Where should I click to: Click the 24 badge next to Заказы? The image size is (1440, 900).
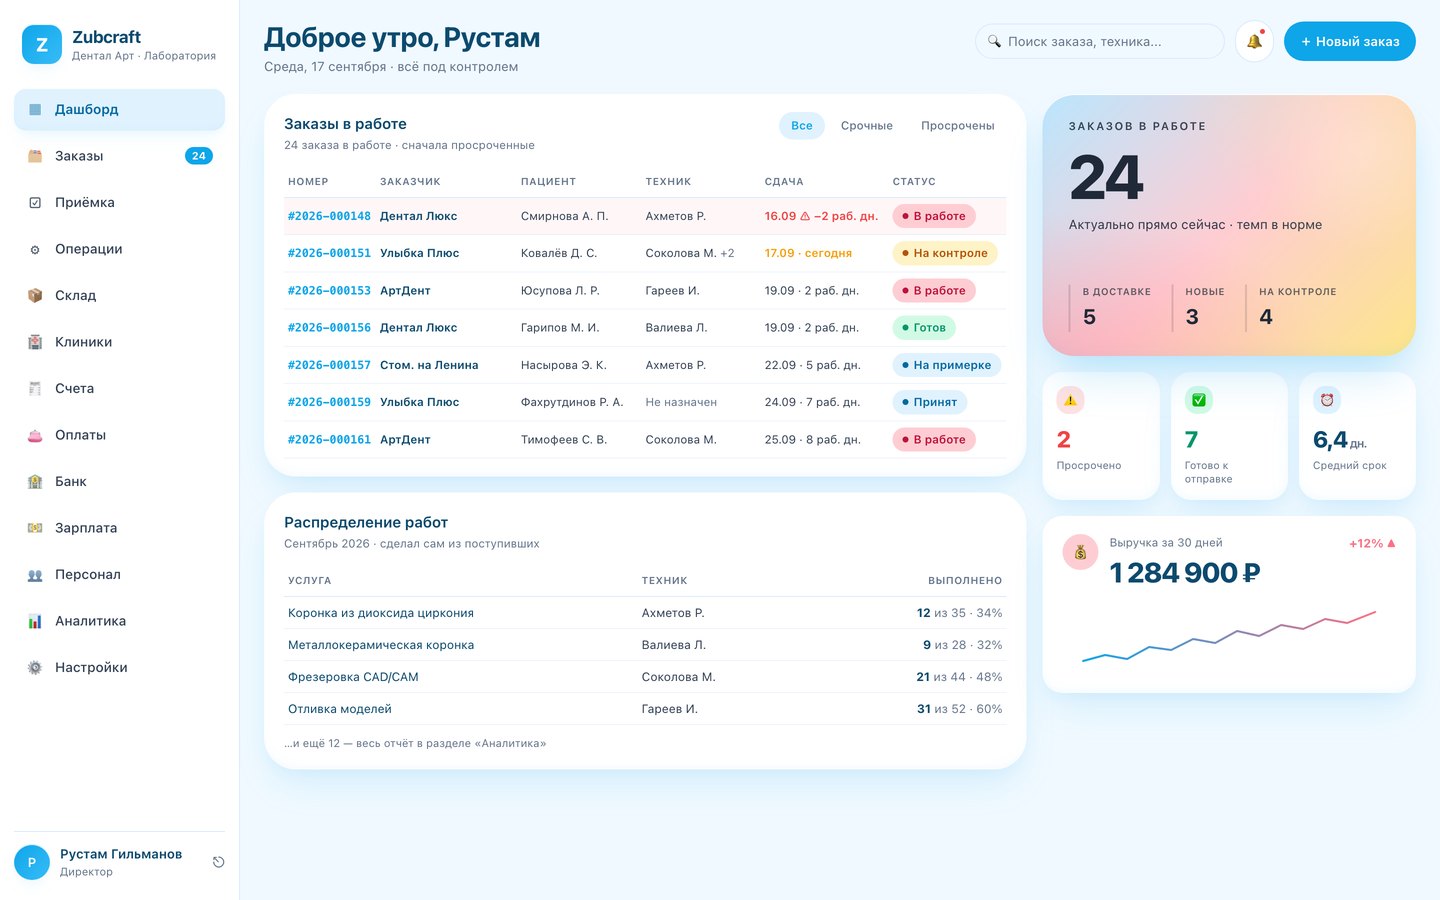tap(199, 156)
